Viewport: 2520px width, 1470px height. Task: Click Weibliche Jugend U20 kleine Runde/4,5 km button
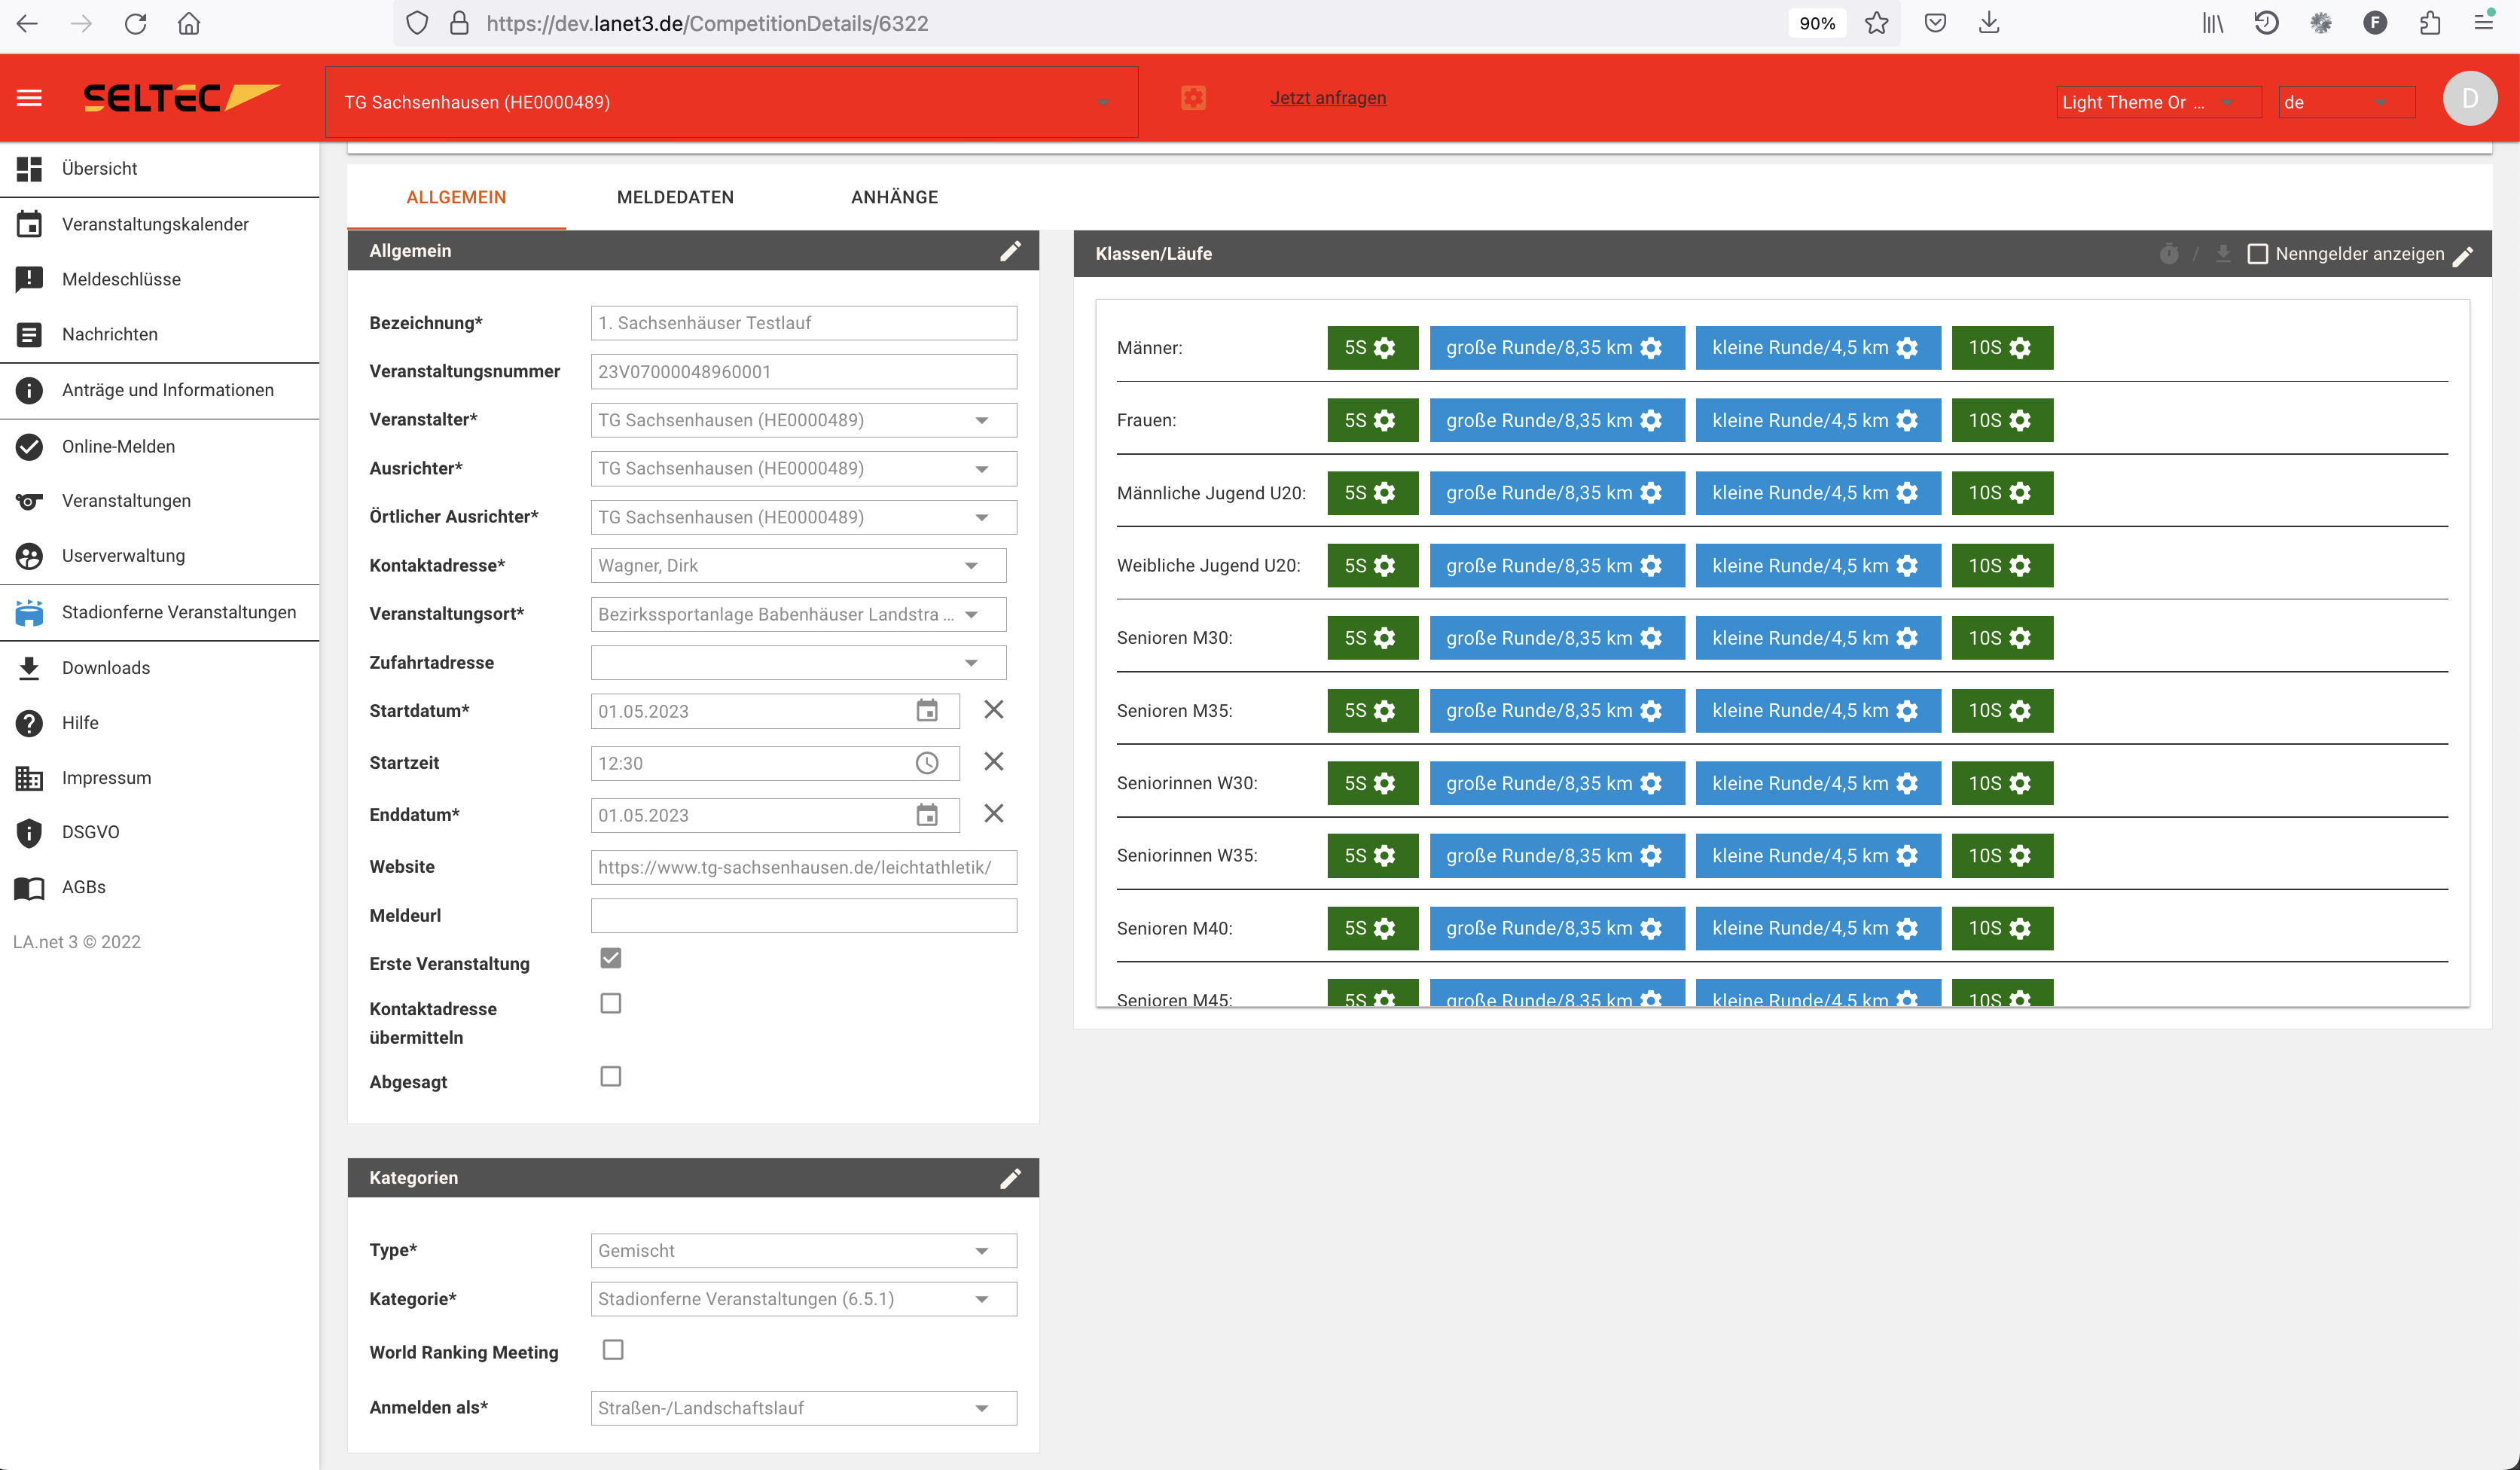click(1817, 566)
